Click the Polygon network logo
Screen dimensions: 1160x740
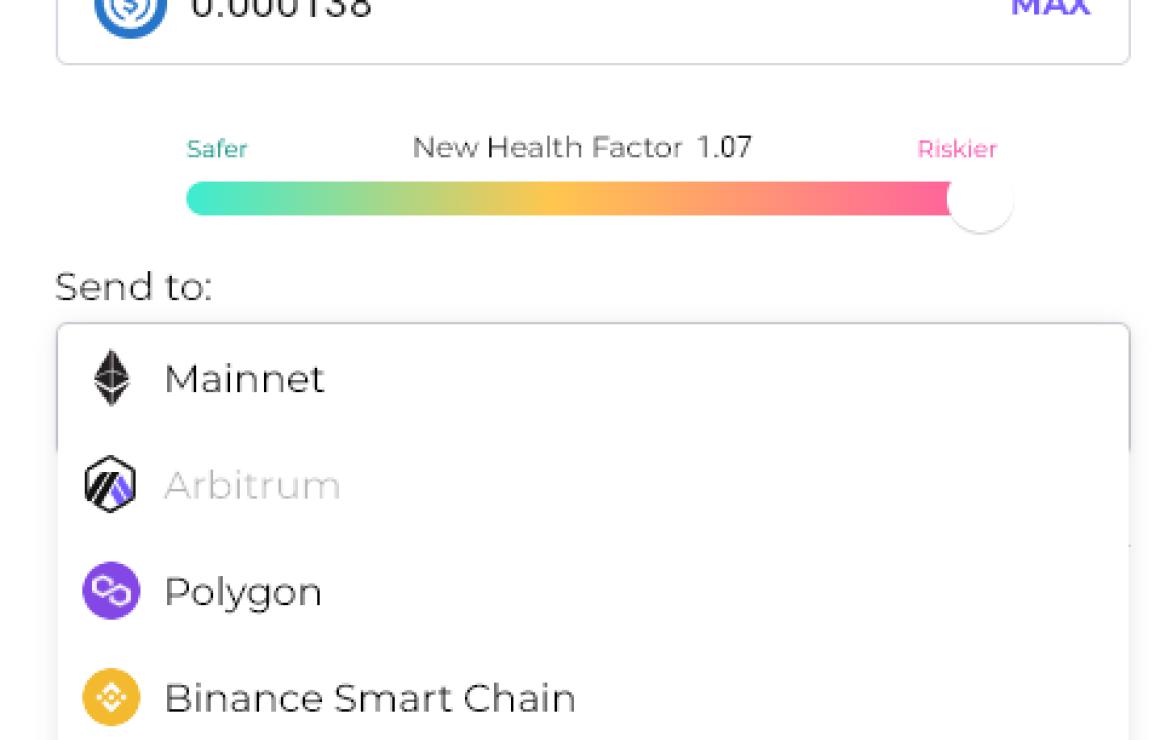point(111,591)
